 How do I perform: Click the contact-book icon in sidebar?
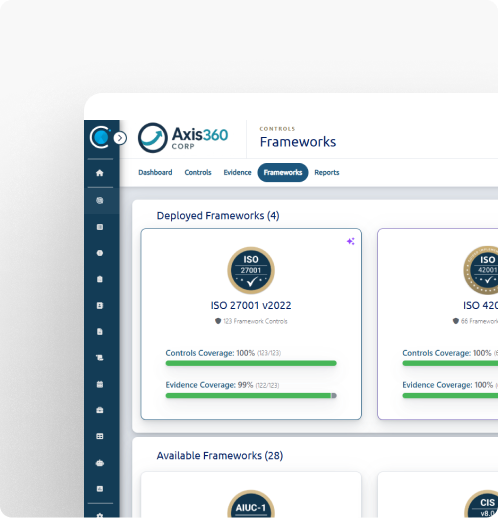tap(100, 305)
